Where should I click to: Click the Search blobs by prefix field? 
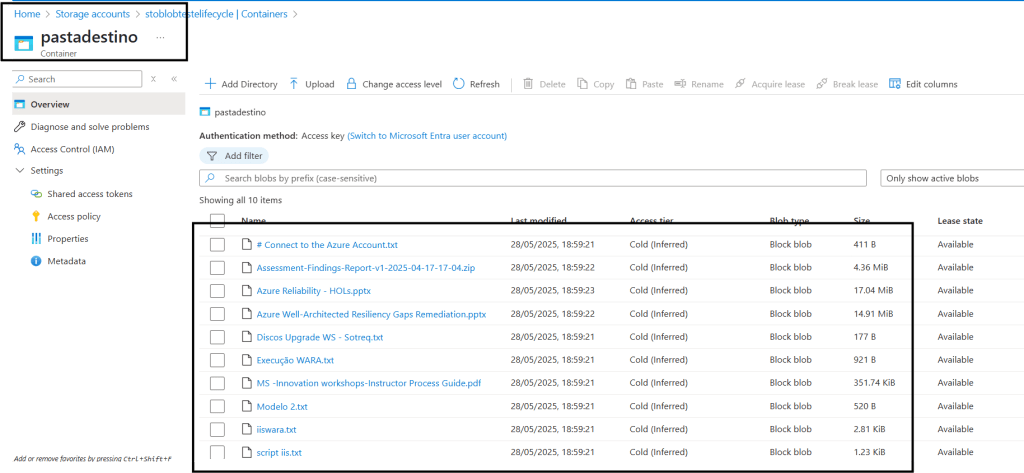click(x=533, y=178)
